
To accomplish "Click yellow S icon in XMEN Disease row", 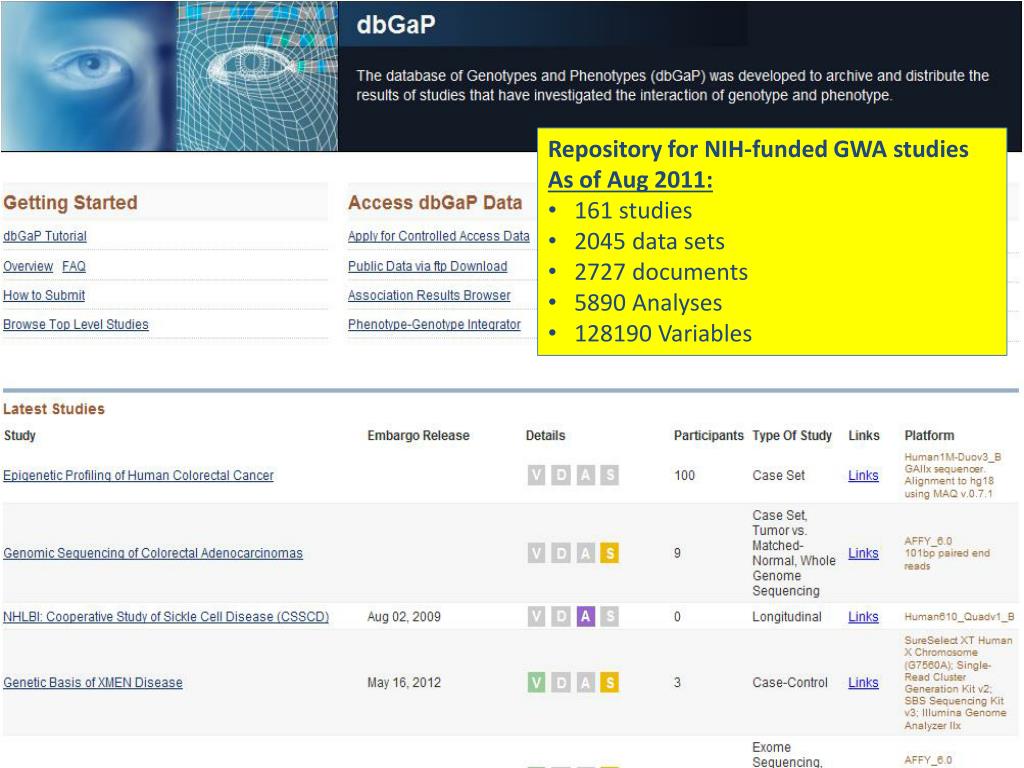I will 609,682.
